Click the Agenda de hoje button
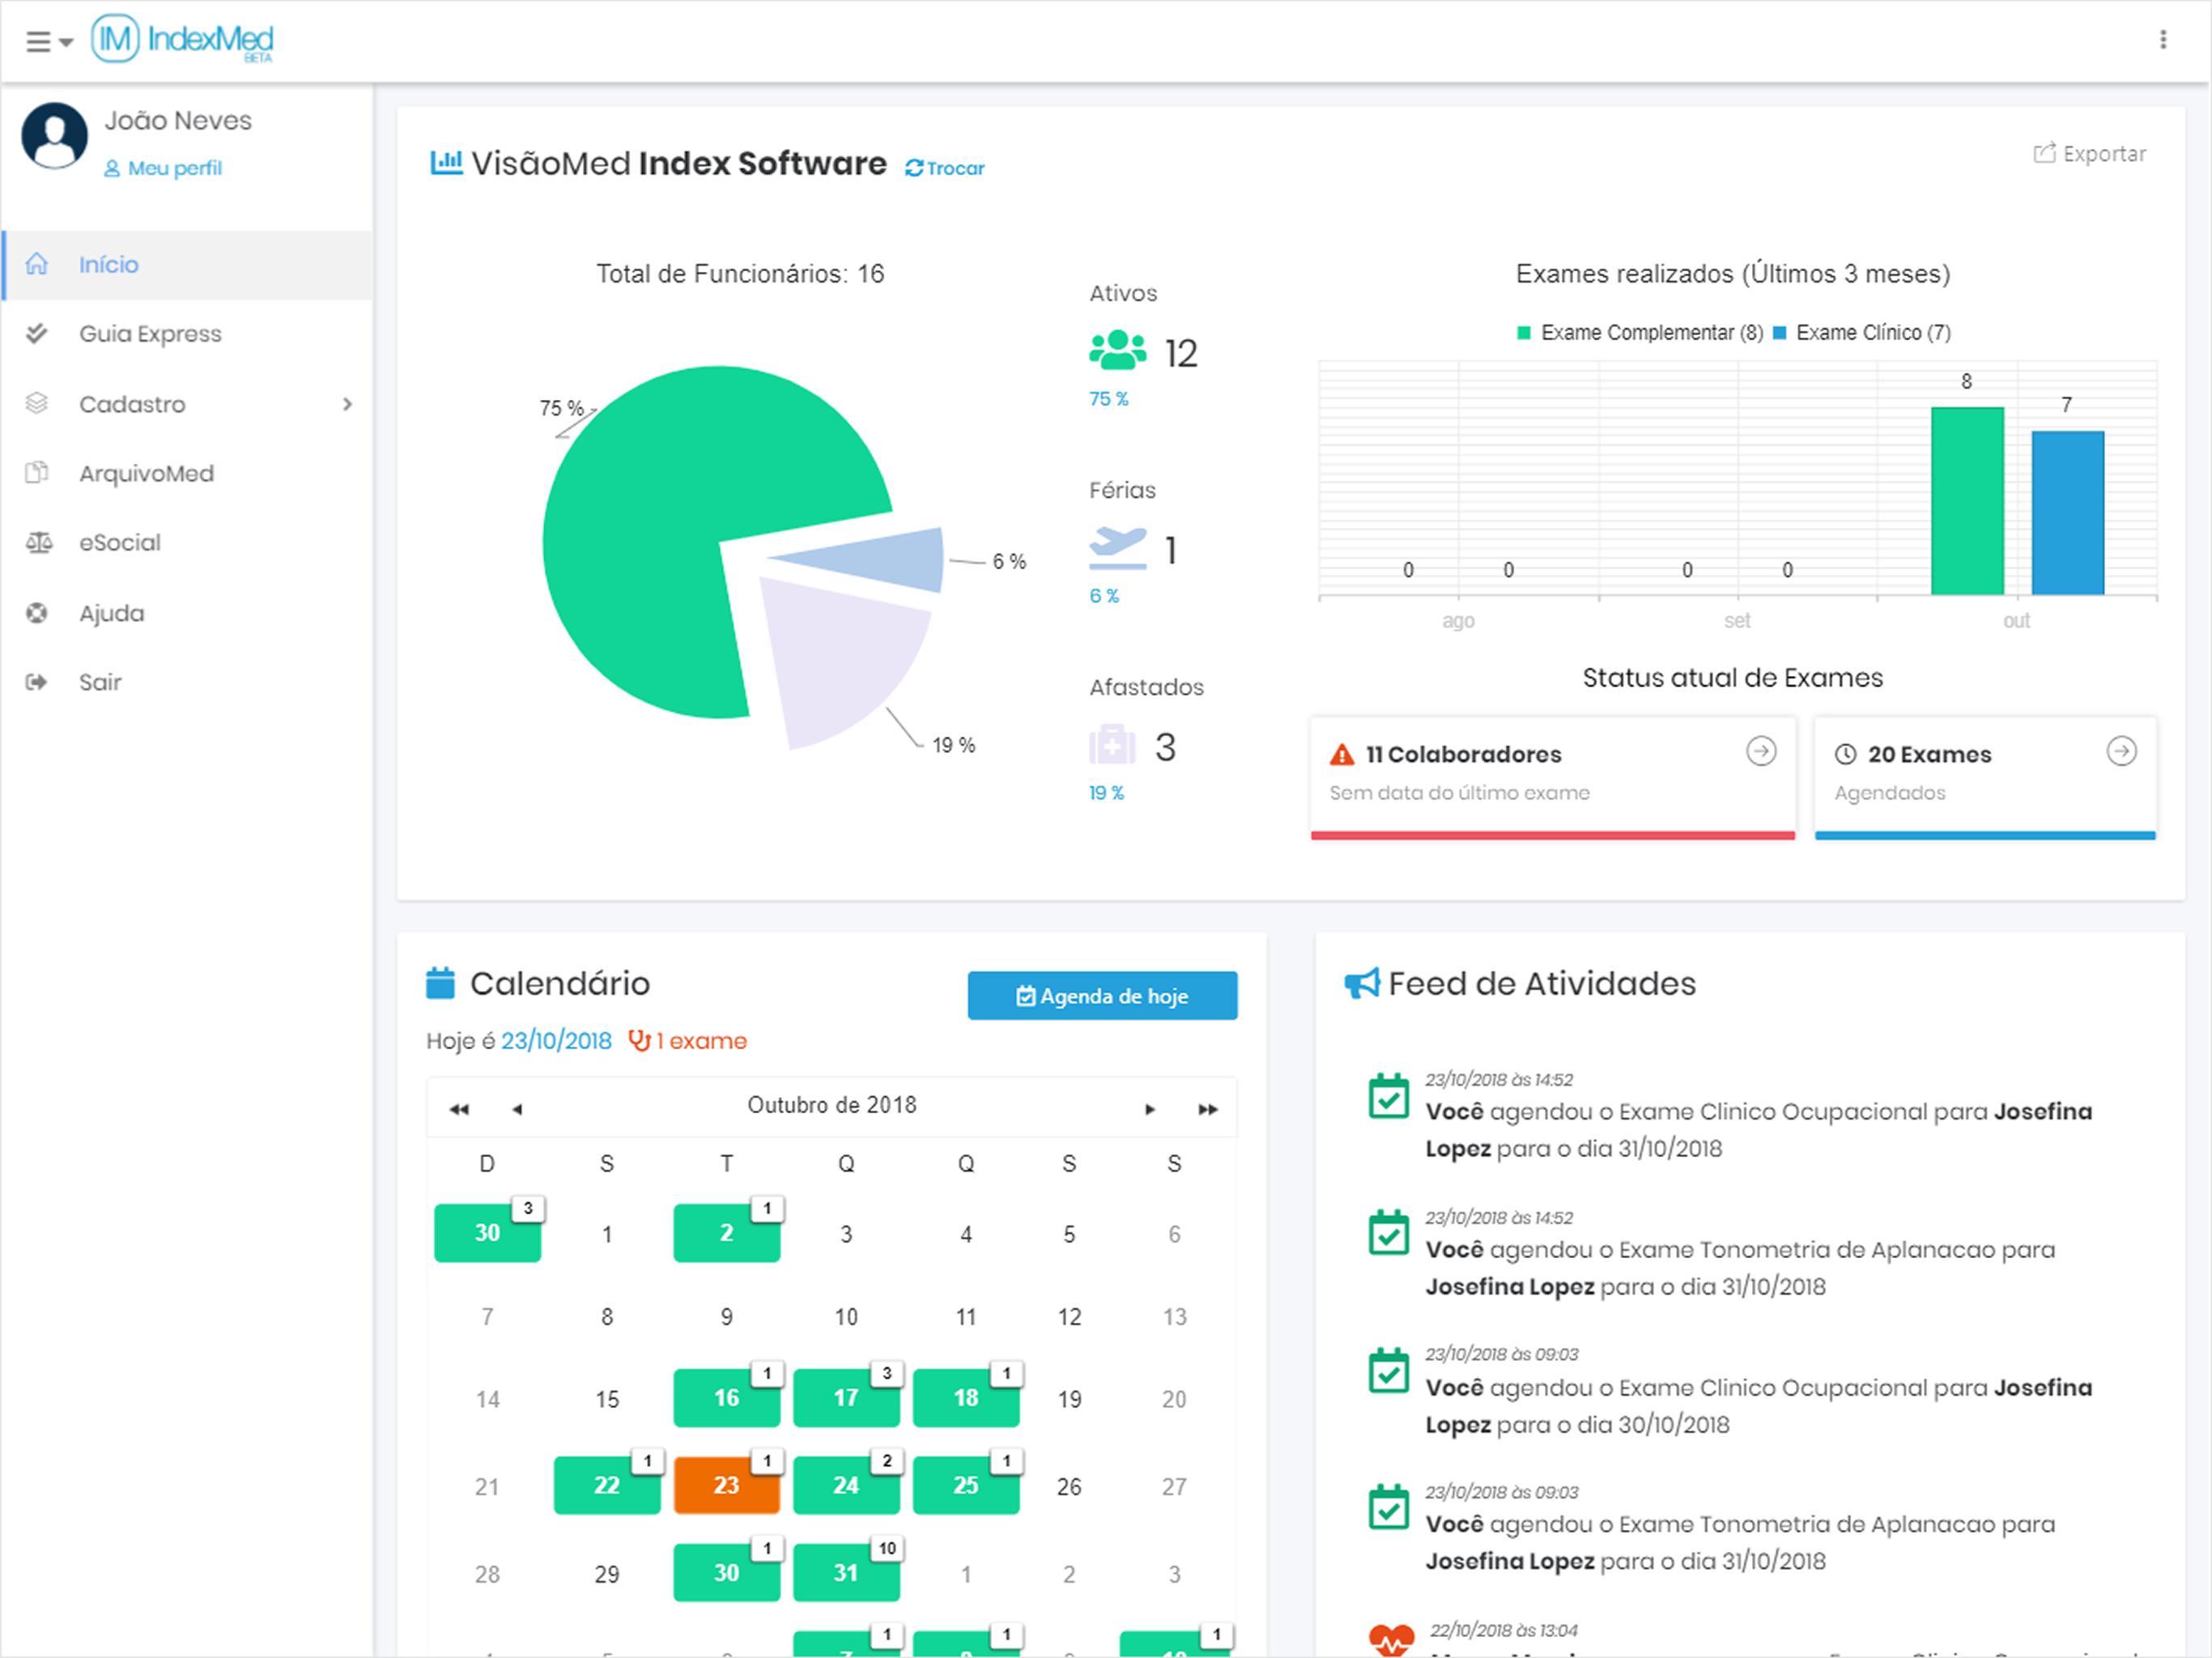 [x=1102, y=996]
